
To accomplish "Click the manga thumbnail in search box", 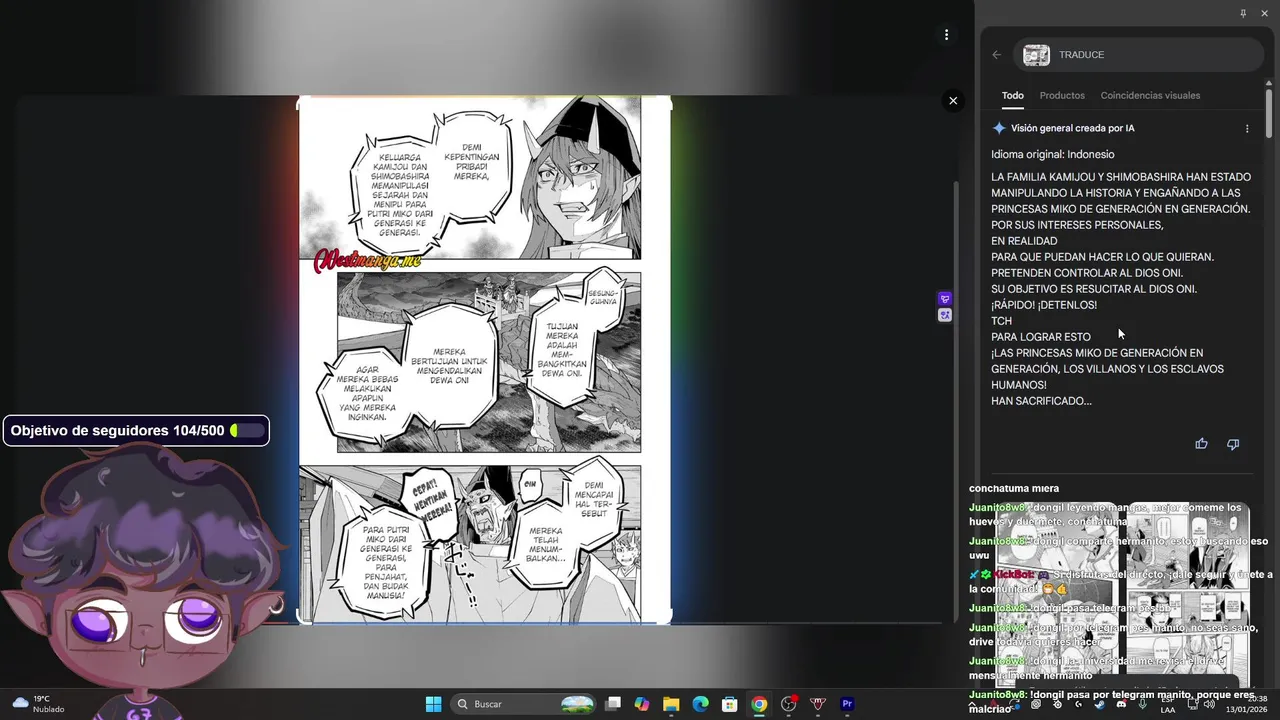I will 1036,55.
